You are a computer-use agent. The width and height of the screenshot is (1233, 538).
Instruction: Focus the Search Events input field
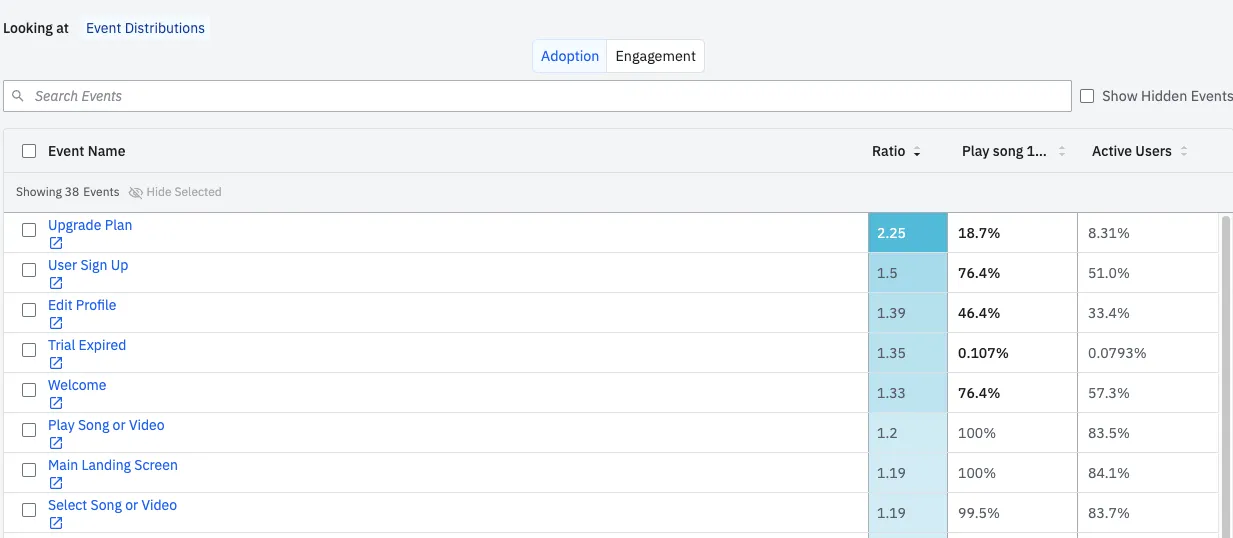[x=537, y=96]
